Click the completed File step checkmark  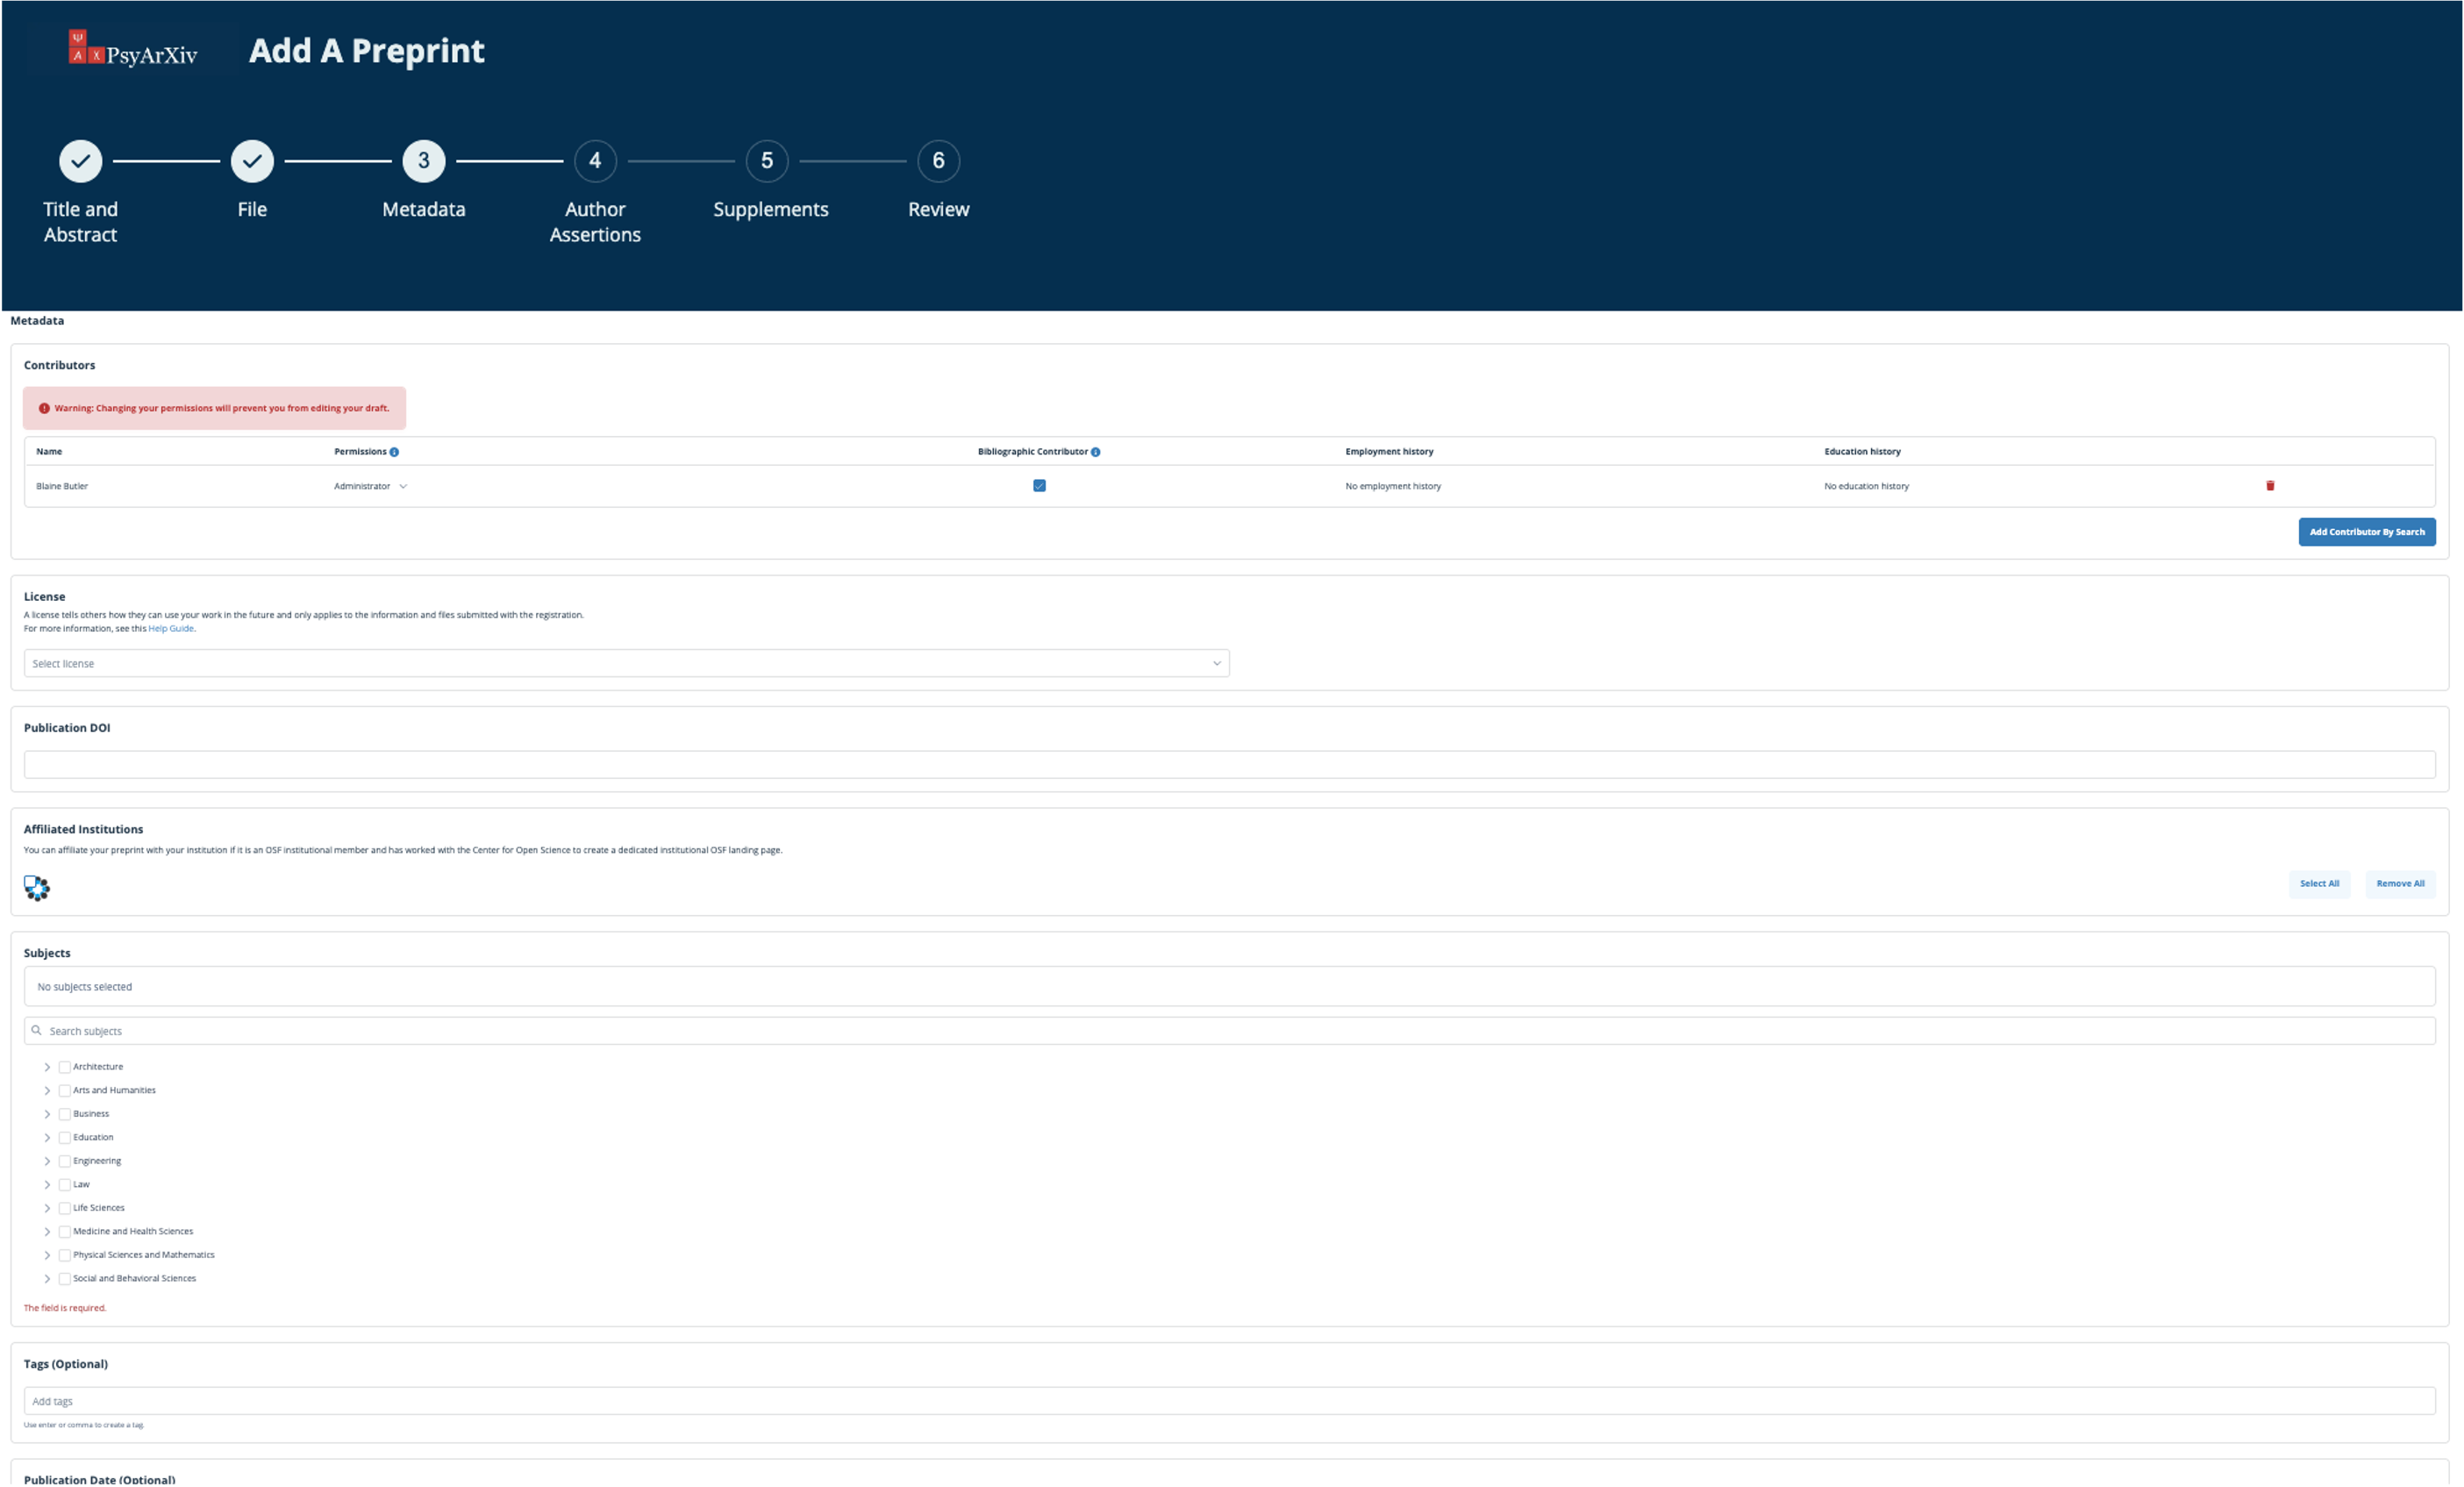pos(252,161)
